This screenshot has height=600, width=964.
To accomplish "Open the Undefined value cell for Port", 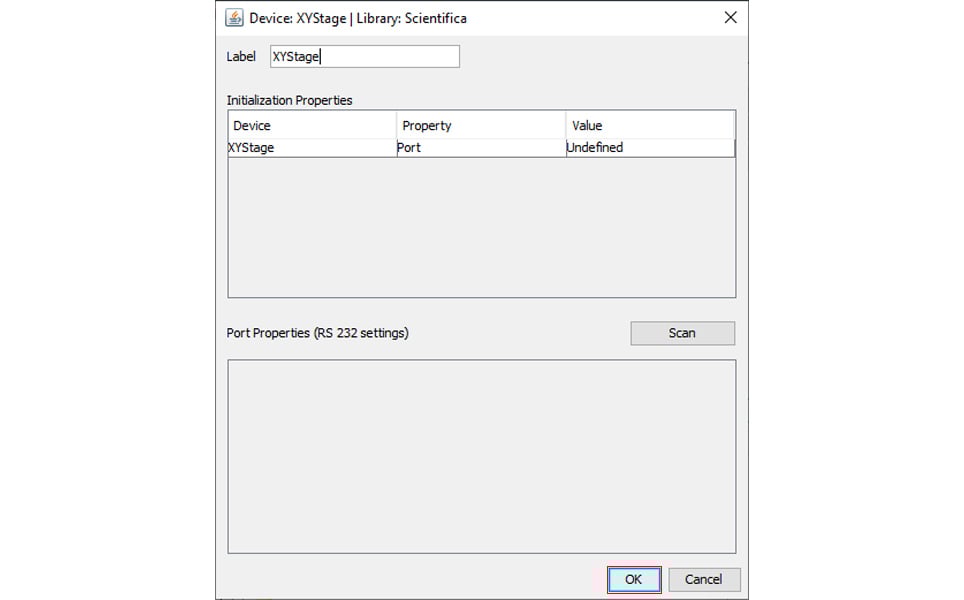I will pos(649,148).
